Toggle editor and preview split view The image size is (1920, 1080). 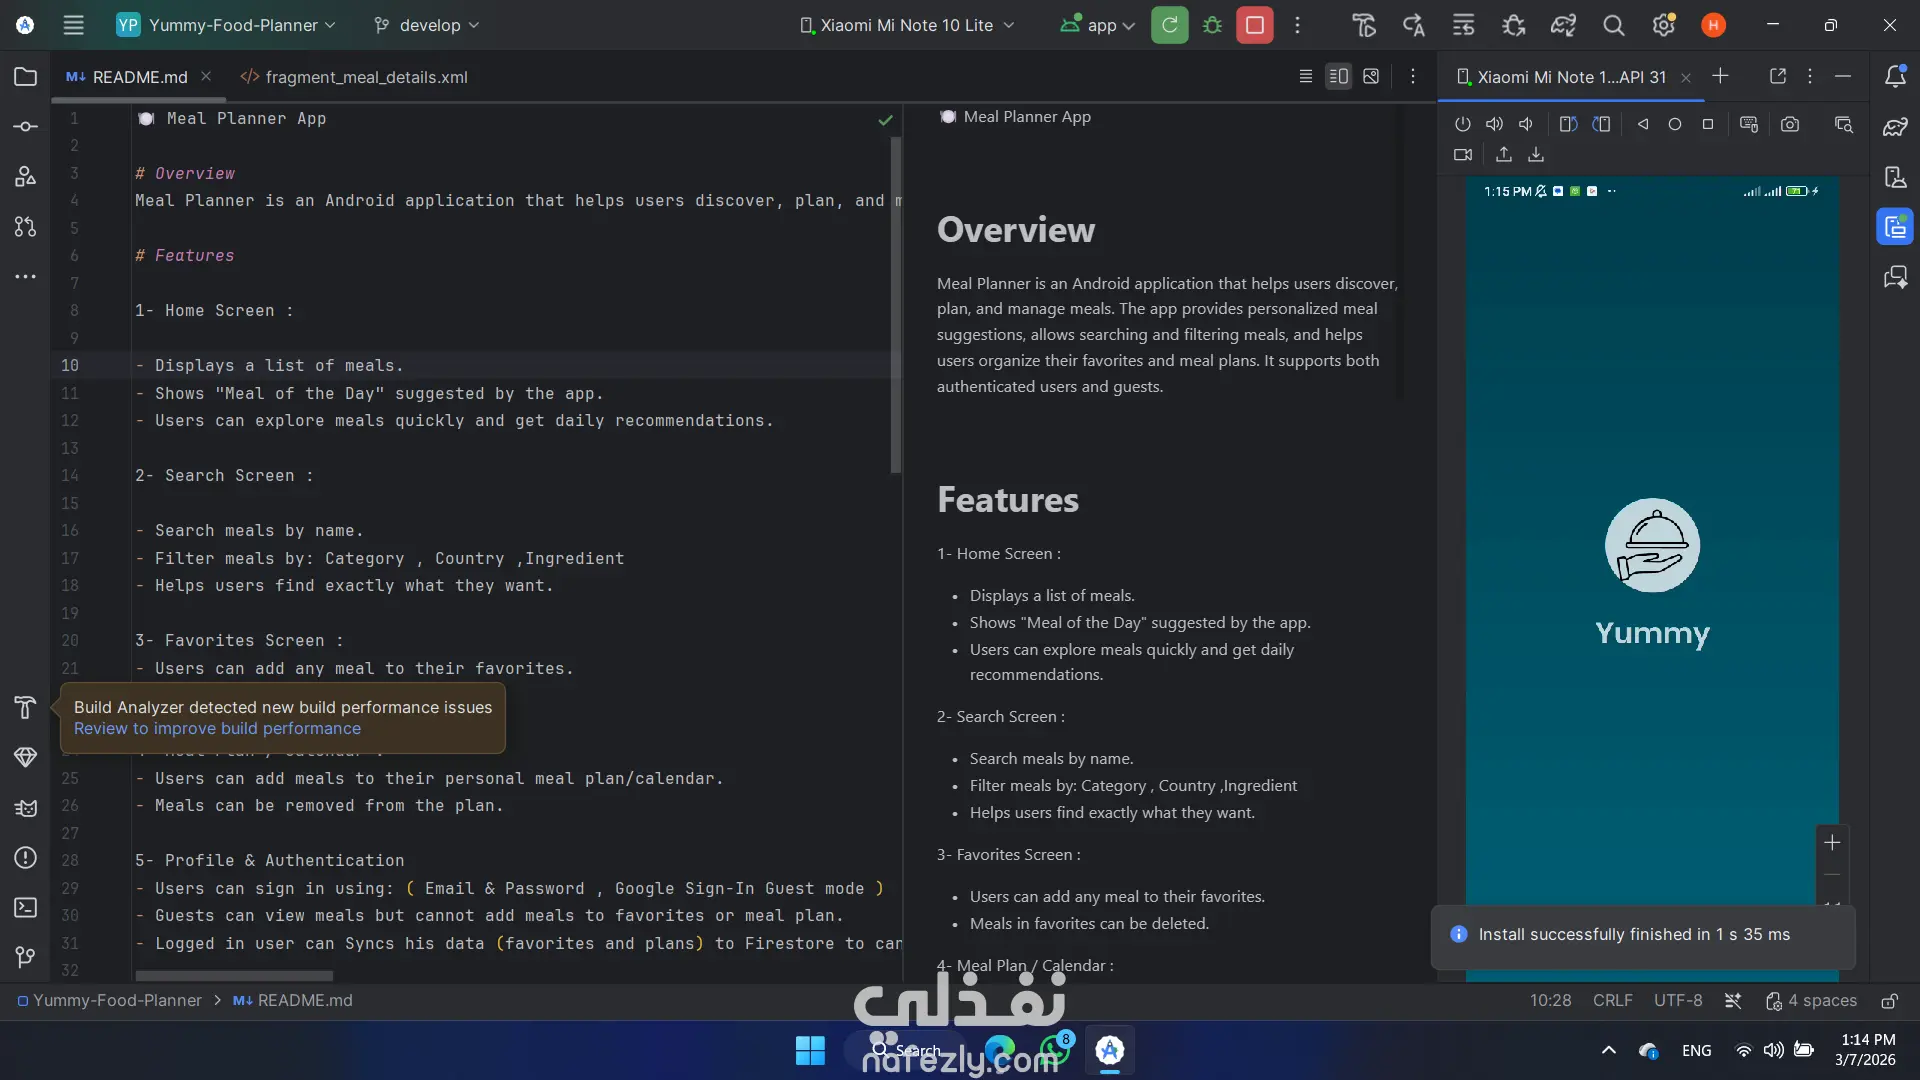tap(1338, 77)
